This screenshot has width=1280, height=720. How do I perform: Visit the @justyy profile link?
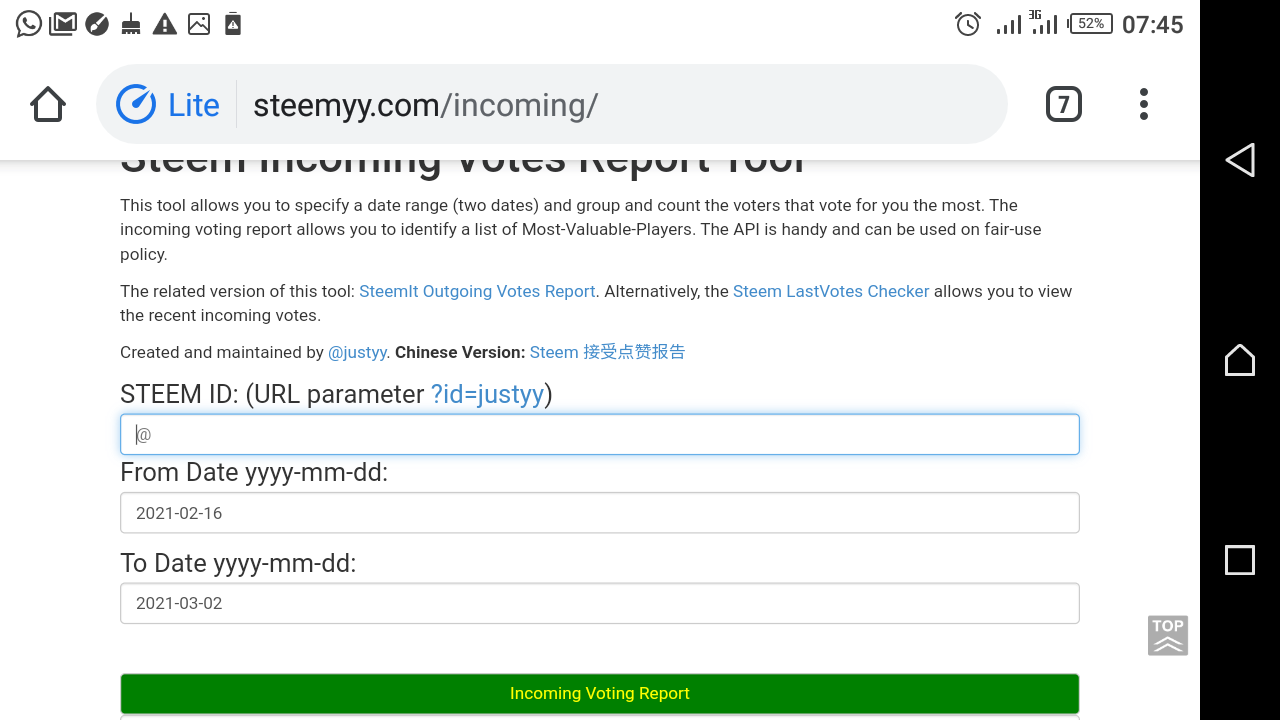pyautogui.click(x=357, y=352)
